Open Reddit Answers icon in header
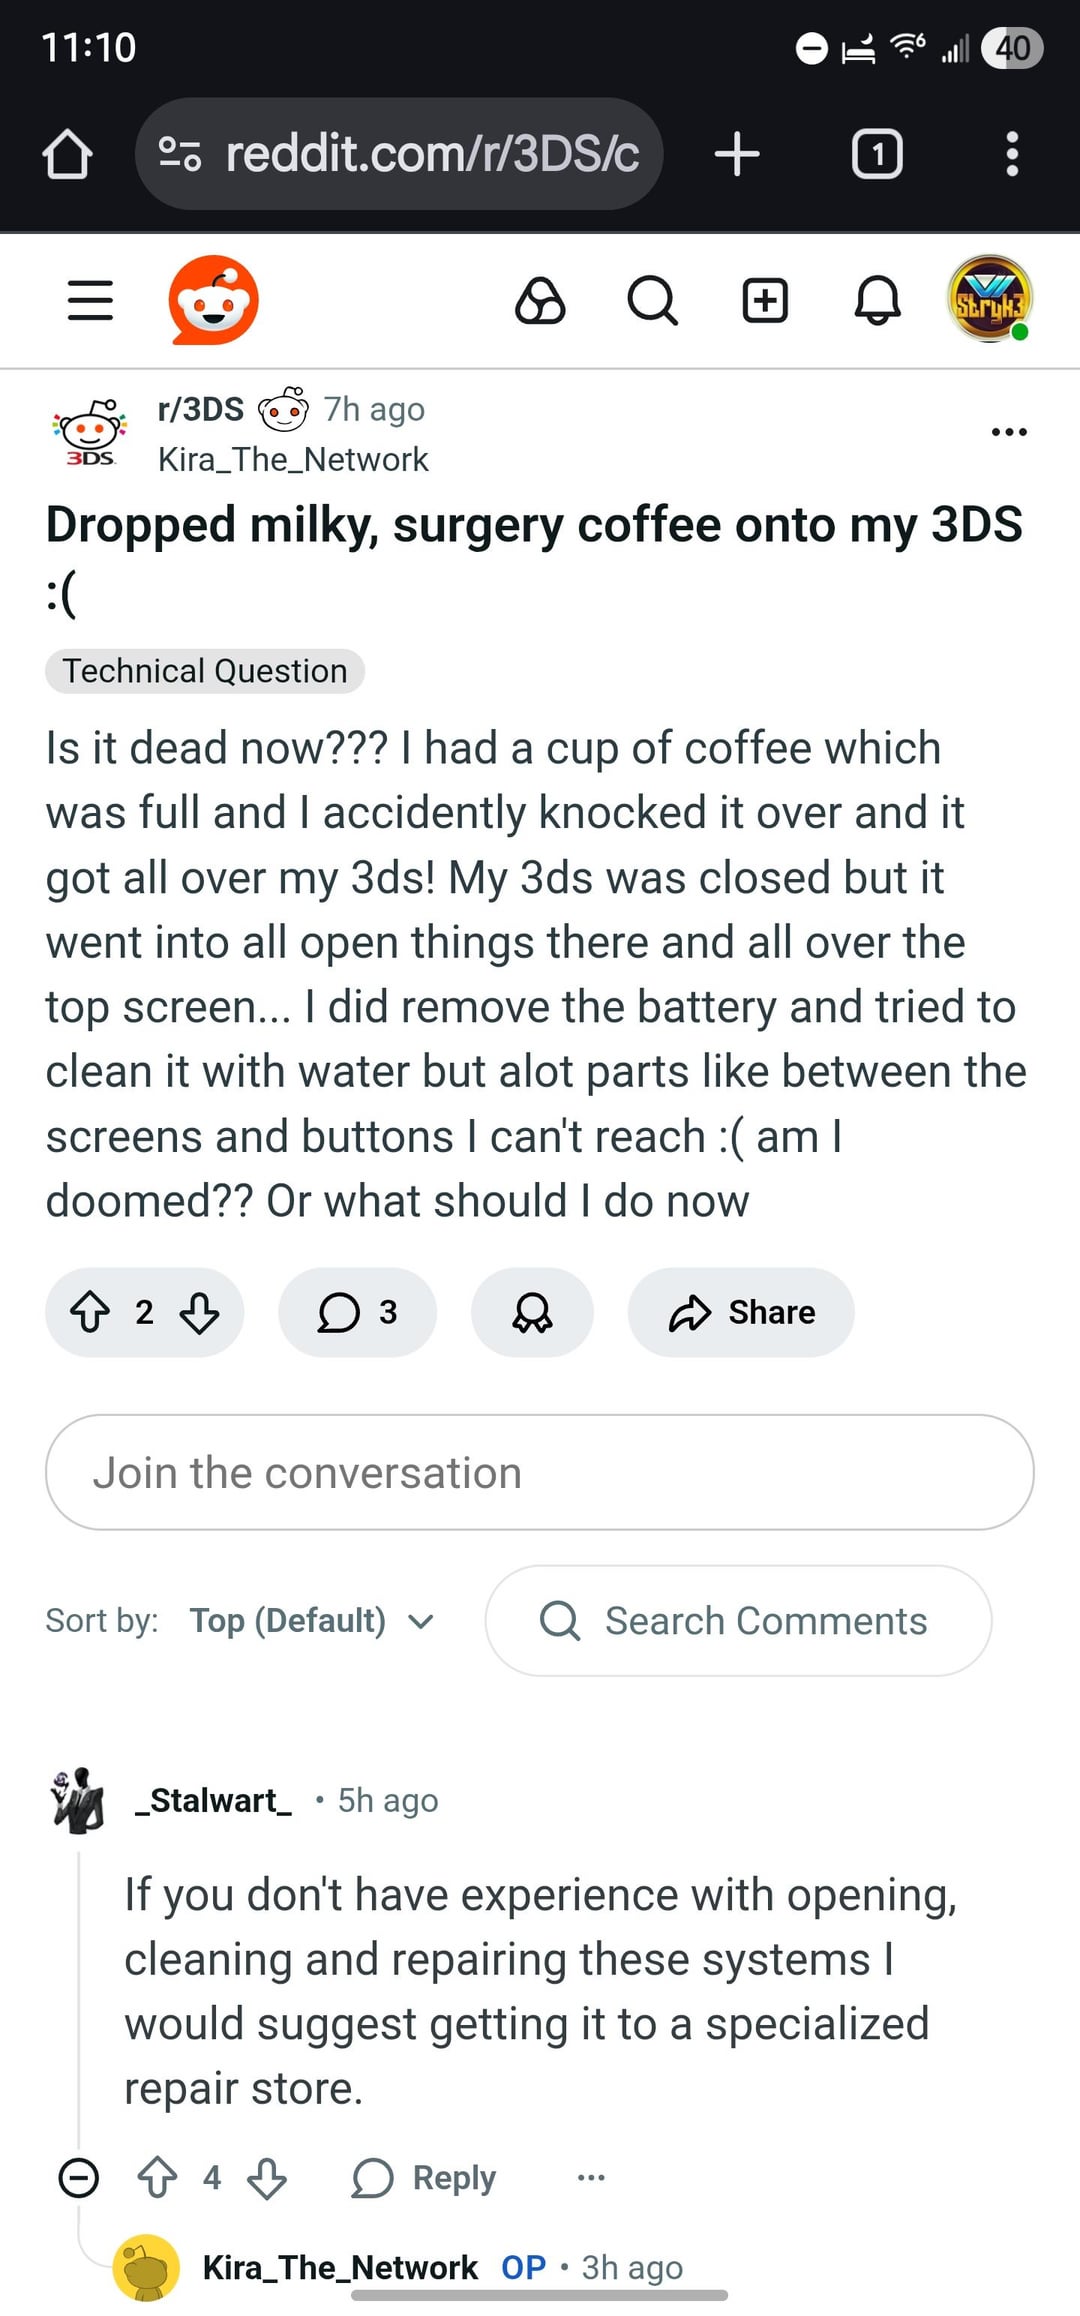Image resolution: width=1080 pixels, height=2316 pixels. [540, 300]
